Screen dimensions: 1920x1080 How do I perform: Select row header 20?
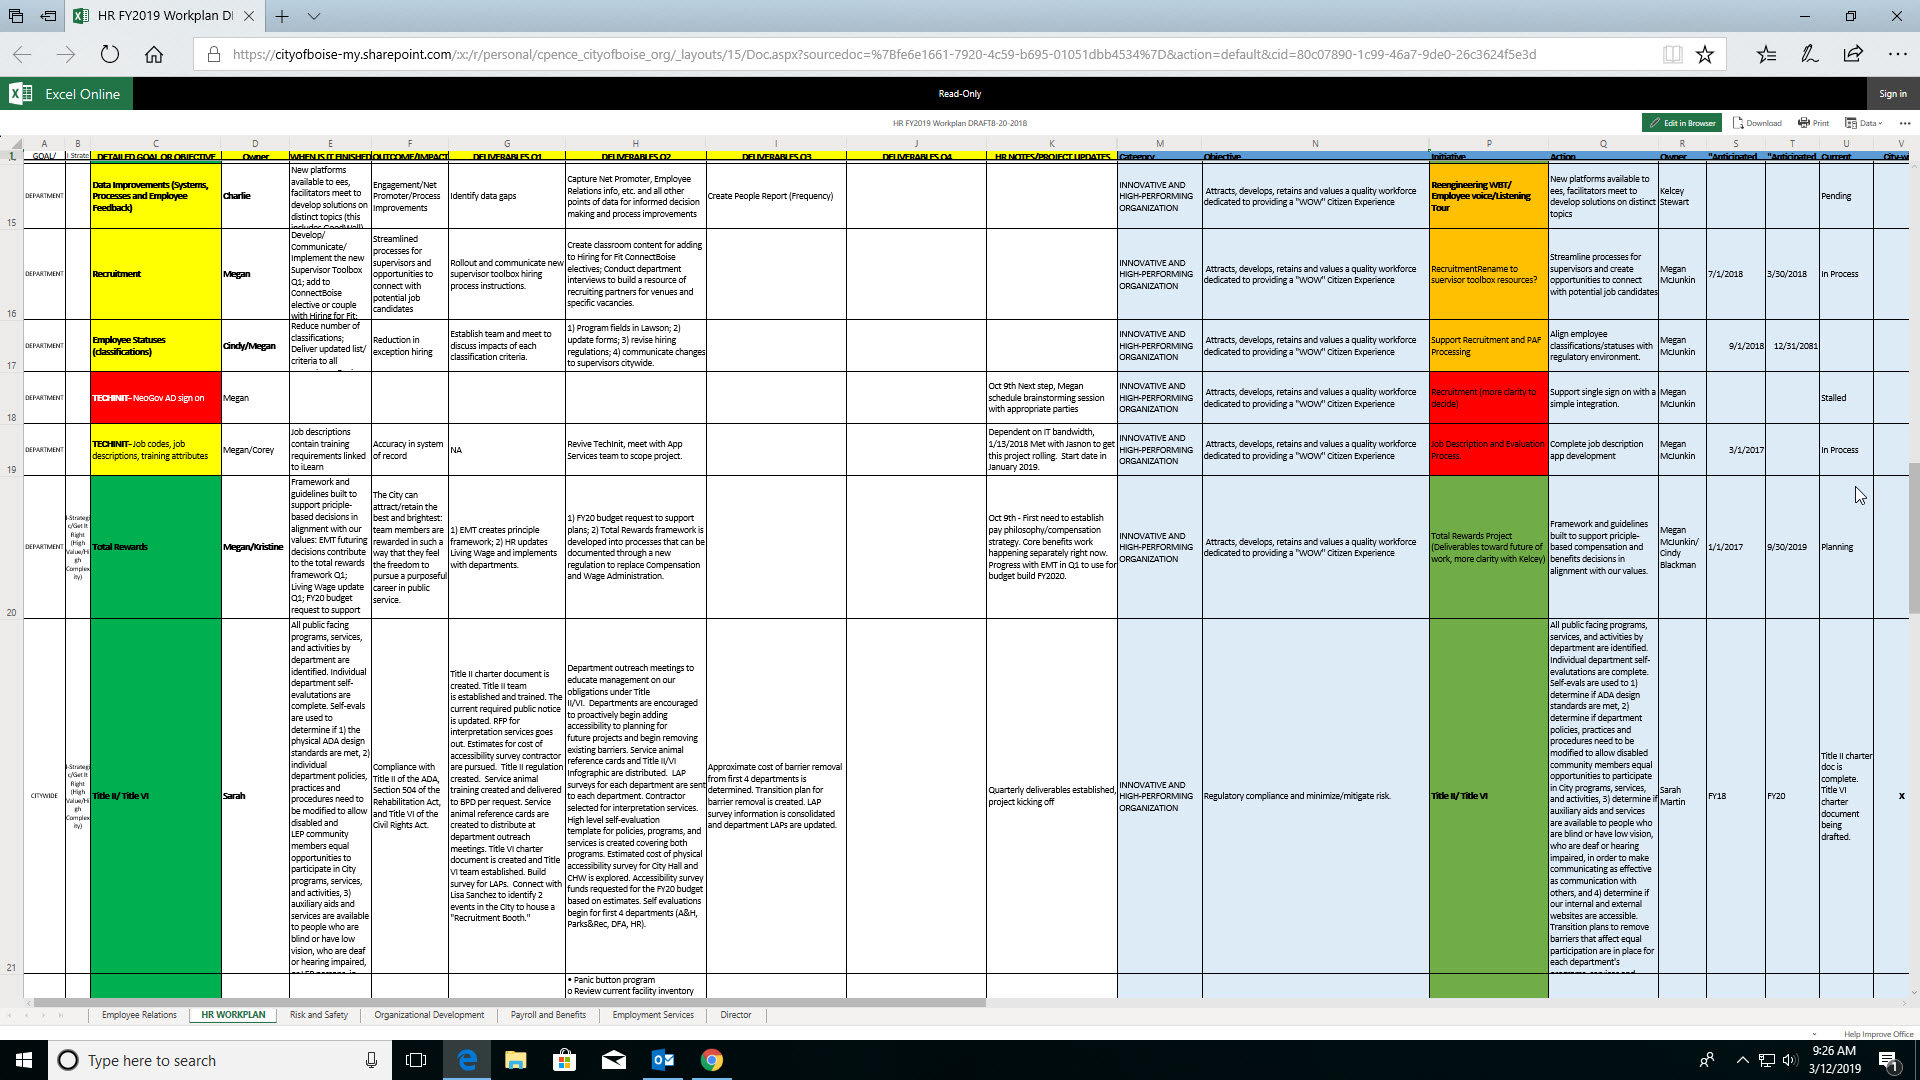pos(11,547)
